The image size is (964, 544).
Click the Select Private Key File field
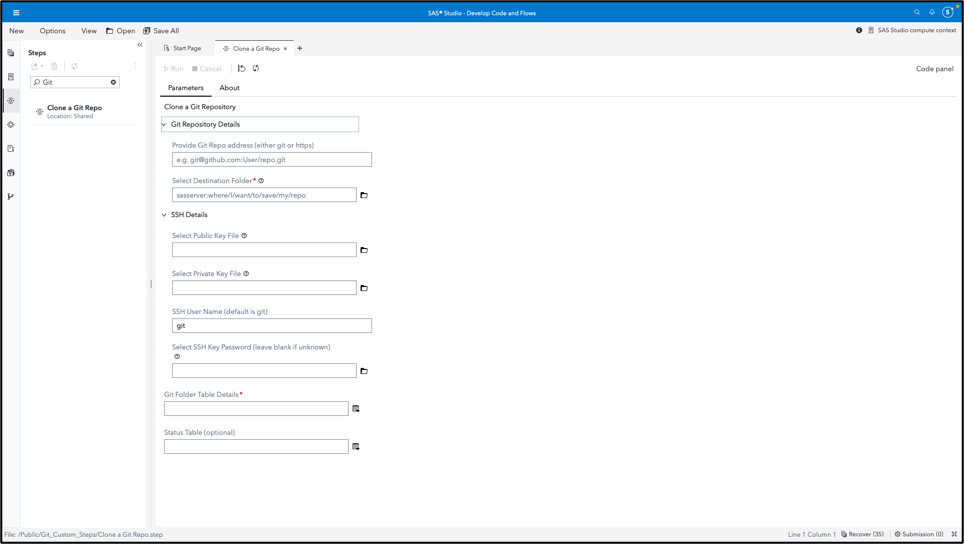click(264, 288)
